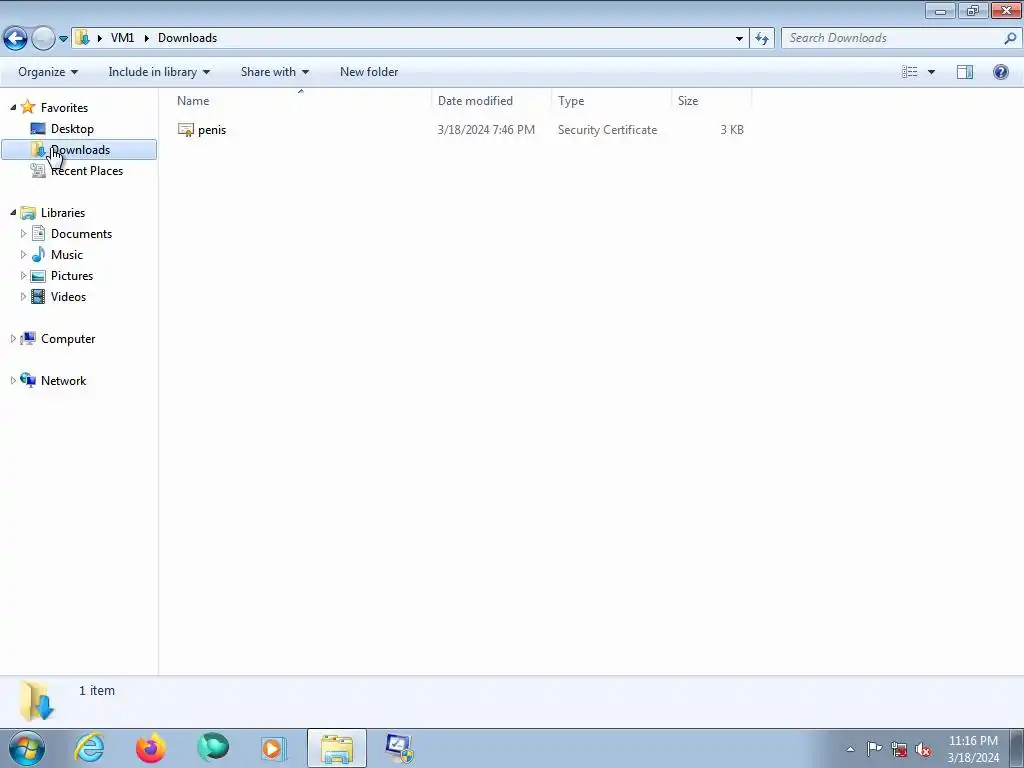1024x768 pixels.
Task: Open the Videos library
Action: pos(68,296)
